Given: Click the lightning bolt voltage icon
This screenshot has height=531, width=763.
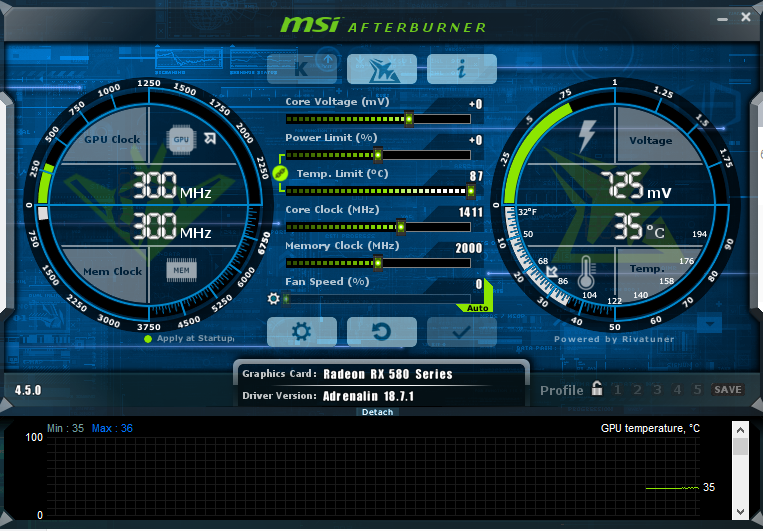Looking at the screenshot, I should pos(587,136).
